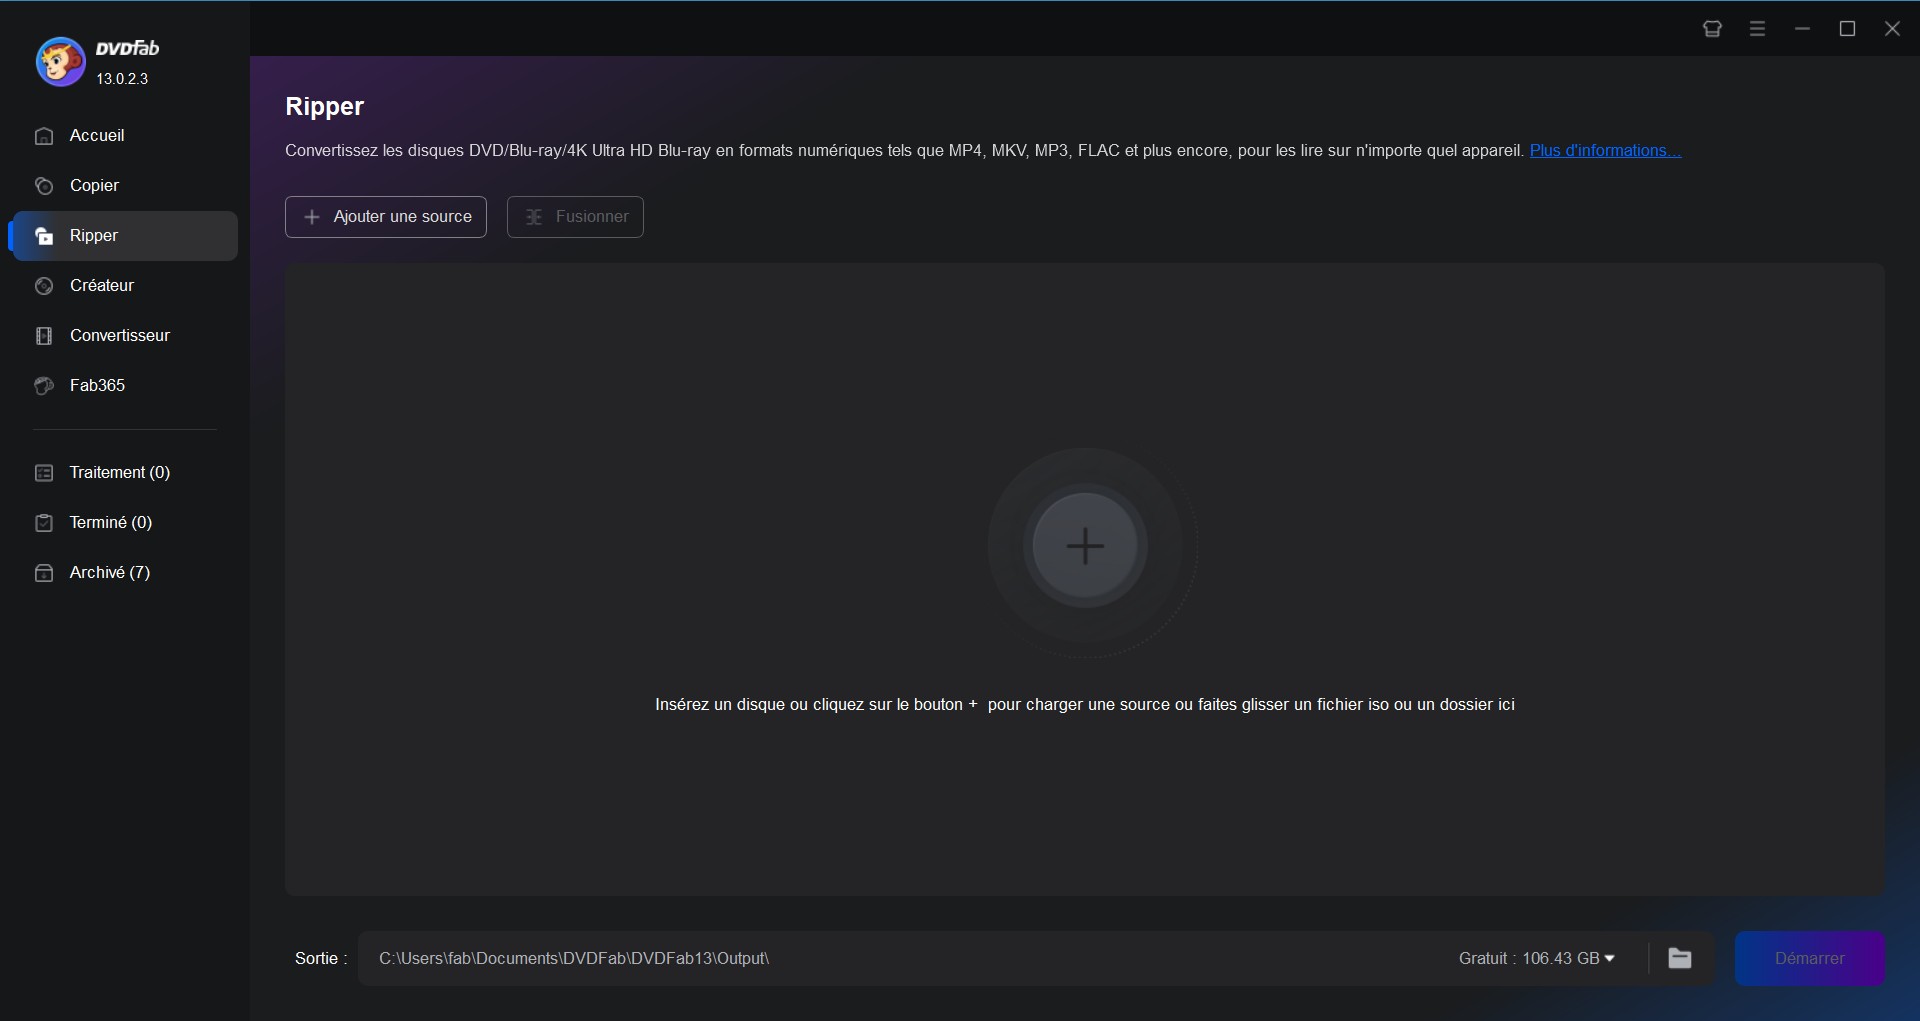Click the DVDFab monkey logo
Image resolution: width=1920 pixels, height=1021 pixels.
coord(60,62)
